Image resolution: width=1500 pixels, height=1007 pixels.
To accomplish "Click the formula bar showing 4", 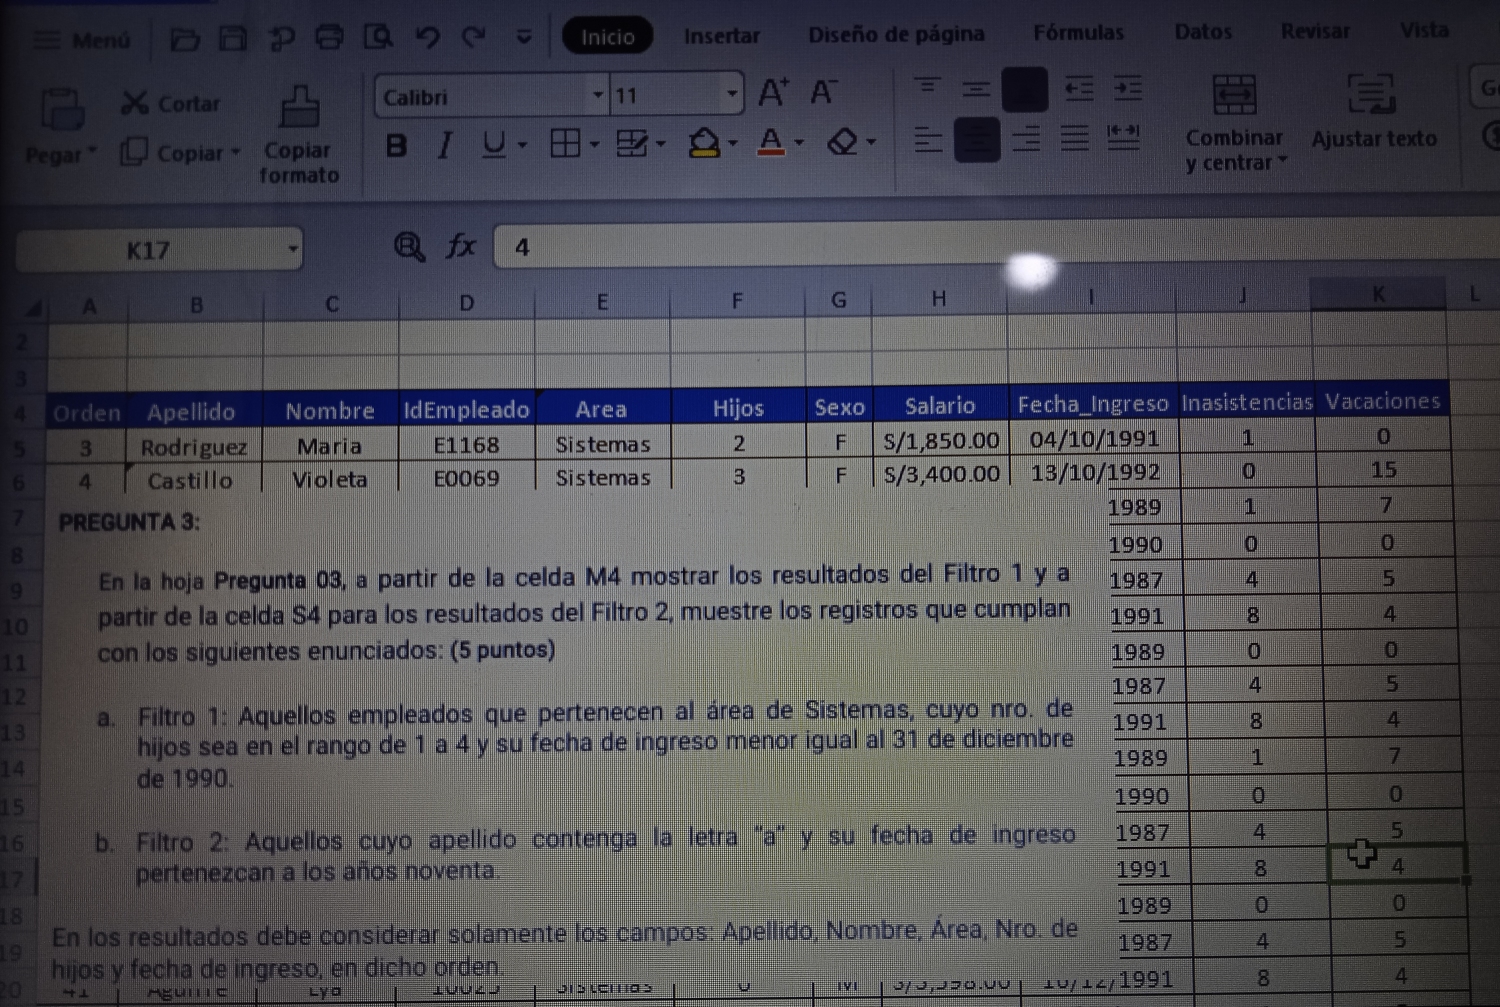I will [x=996, y=244].
